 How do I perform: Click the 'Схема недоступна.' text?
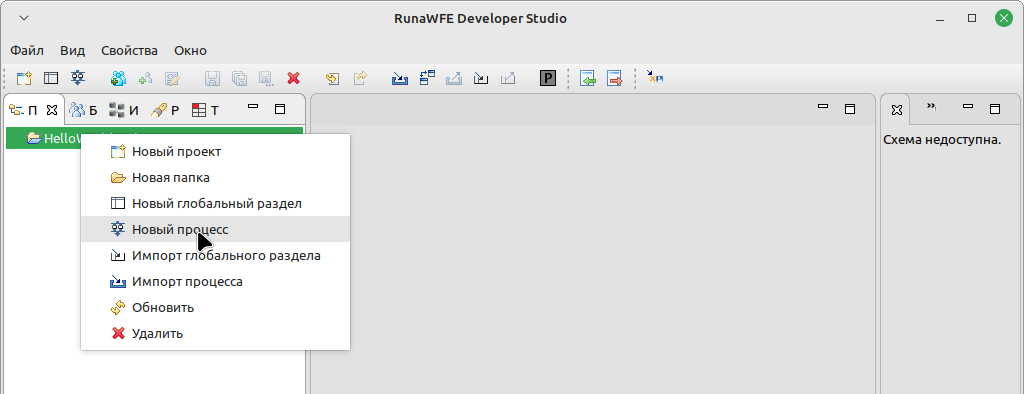[x=942, y=140]
